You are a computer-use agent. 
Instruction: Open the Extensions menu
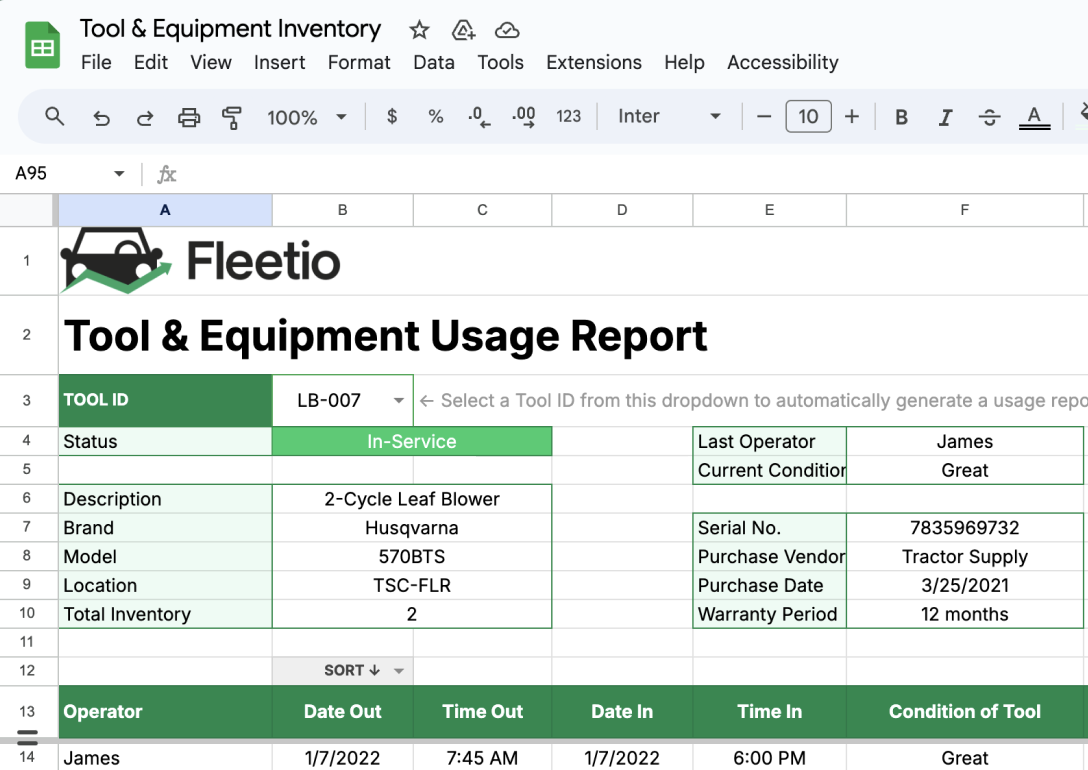point(594,62)
